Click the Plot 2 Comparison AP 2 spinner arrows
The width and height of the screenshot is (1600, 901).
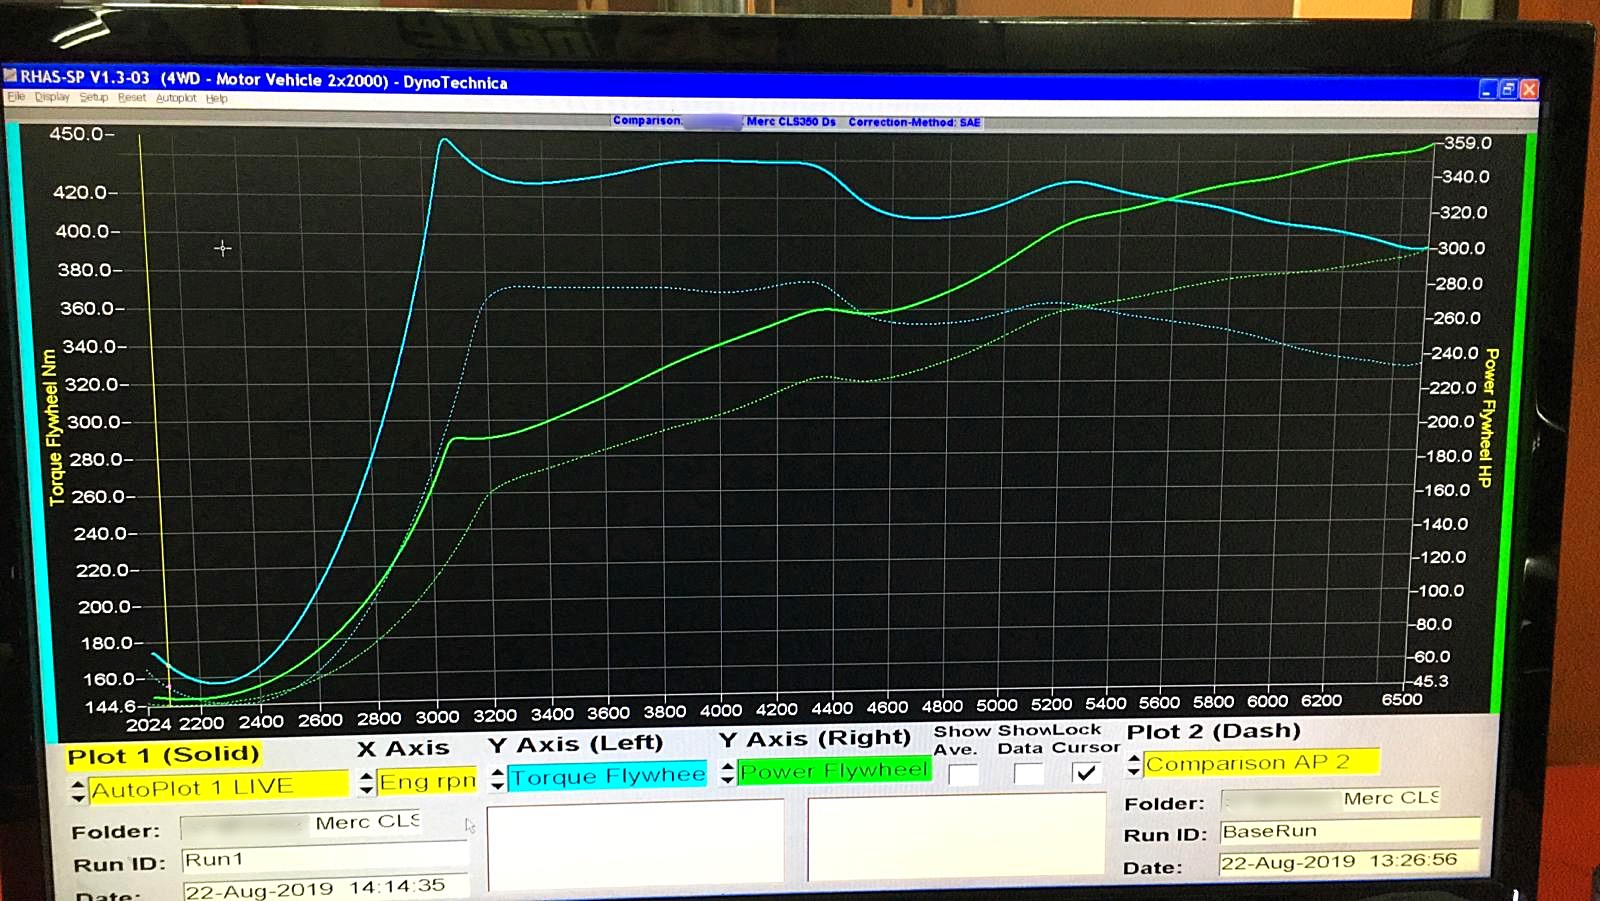1133,766
